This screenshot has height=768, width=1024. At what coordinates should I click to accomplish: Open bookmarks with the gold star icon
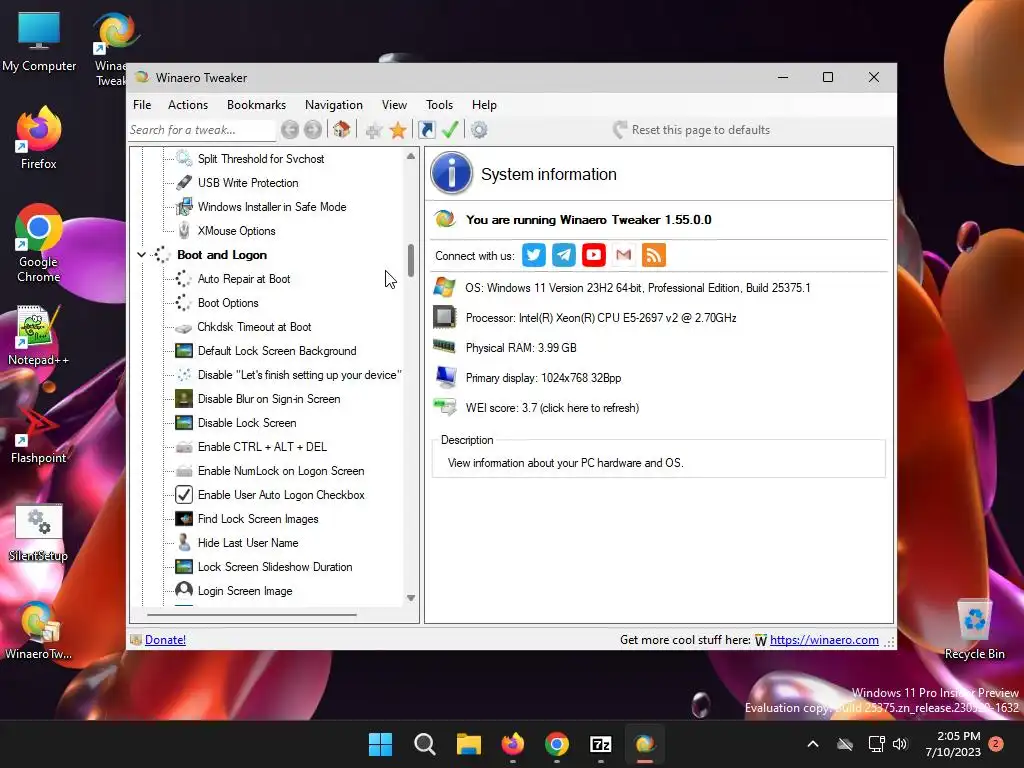coord(398,130)
